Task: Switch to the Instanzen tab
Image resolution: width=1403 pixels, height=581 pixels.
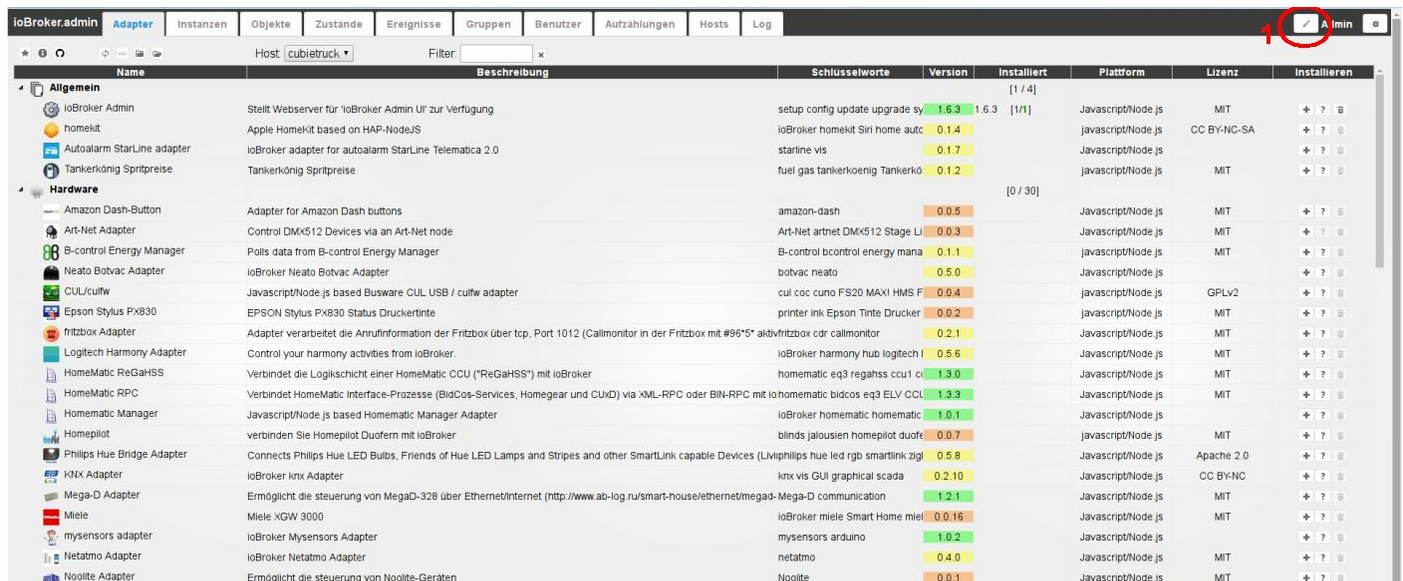Action: coord(203,24)
